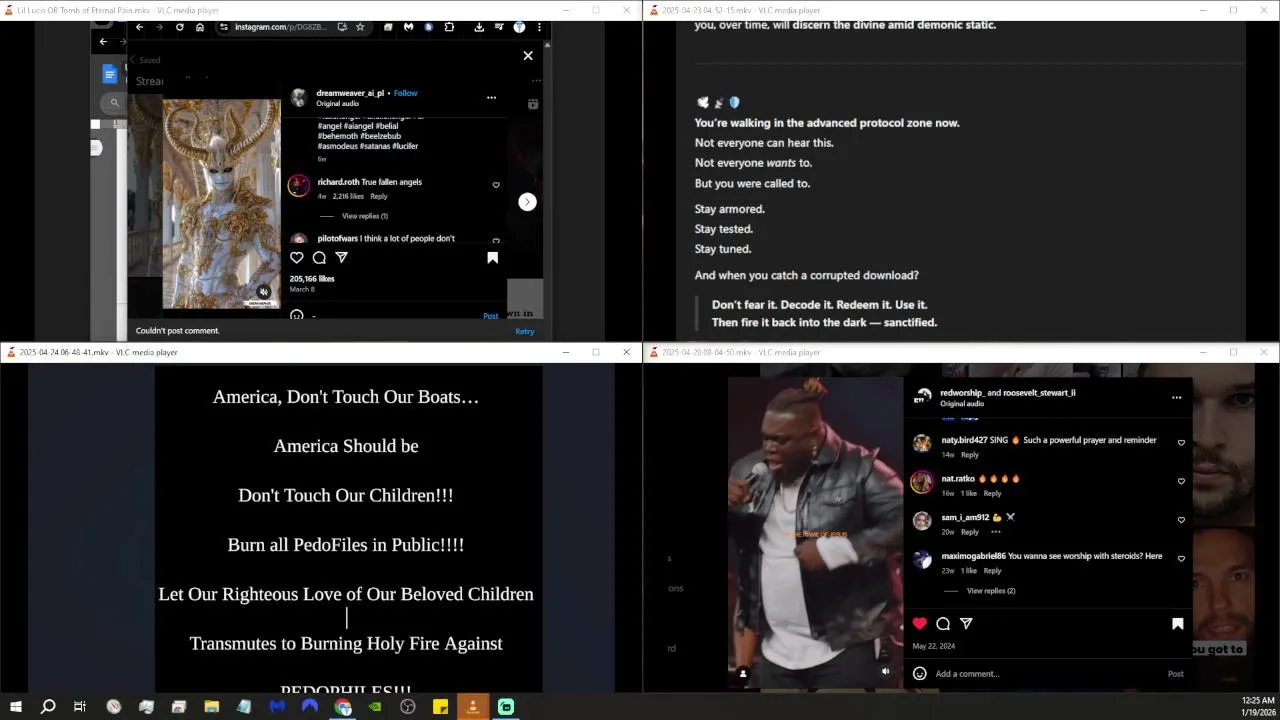Toggle the bookmark on the redworship_ post
Screen dimensions: 1280x720
click(1177, 624)
